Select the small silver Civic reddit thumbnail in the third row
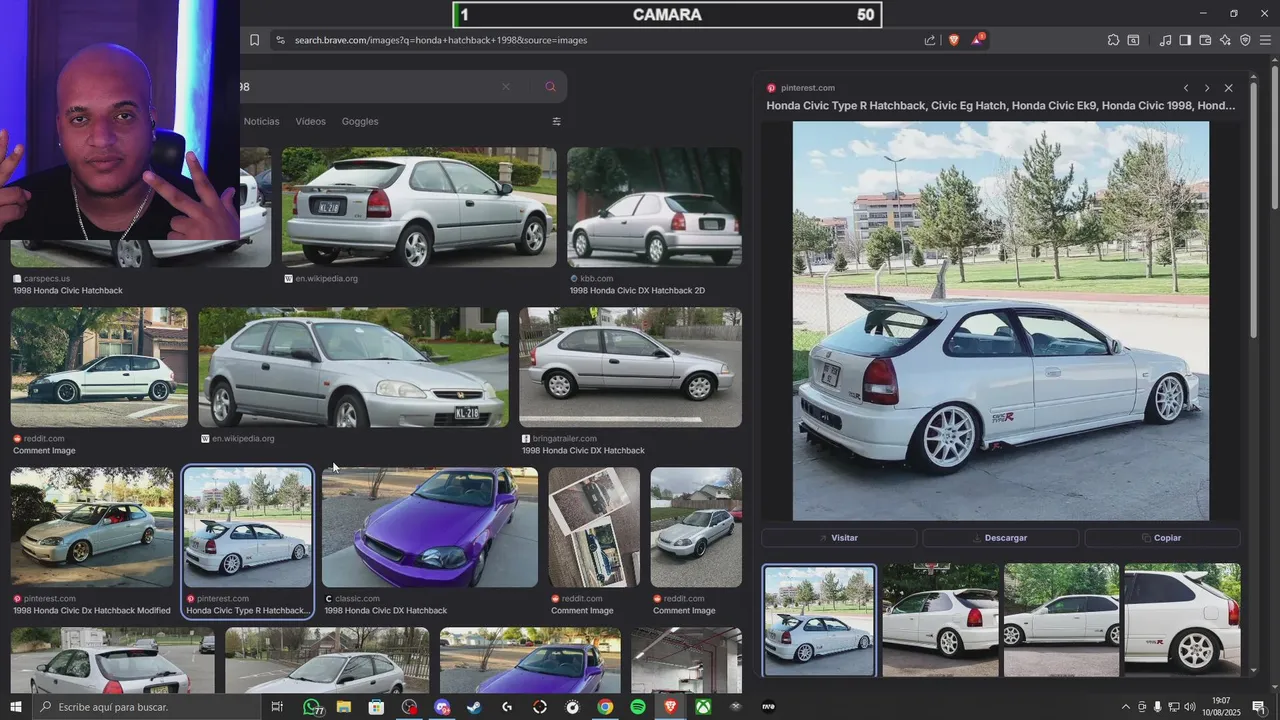The image size is (1280, 720). pyautogui.click(x=696, y=527)
